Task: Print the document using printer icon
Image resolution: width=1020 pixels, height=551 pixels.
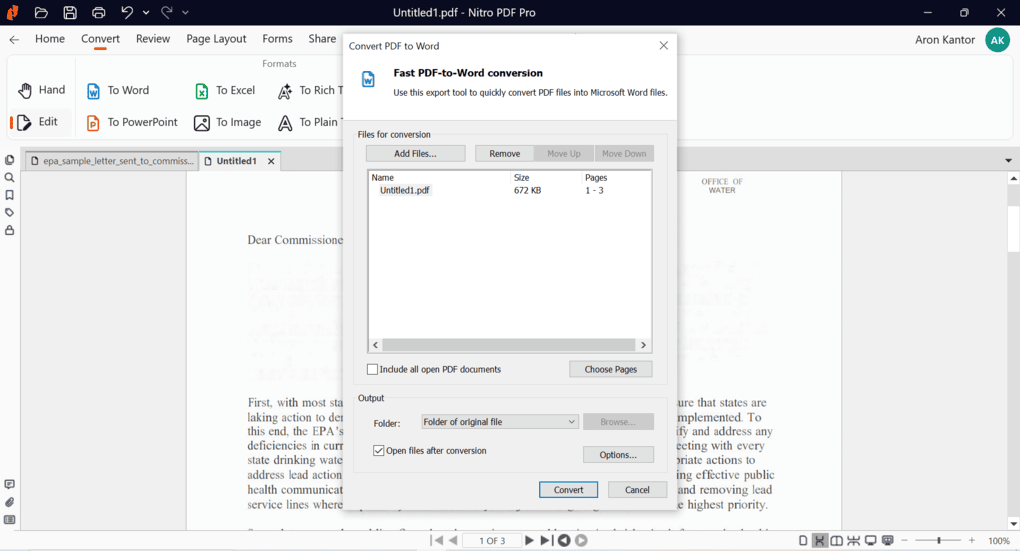Action: (98, 12)
